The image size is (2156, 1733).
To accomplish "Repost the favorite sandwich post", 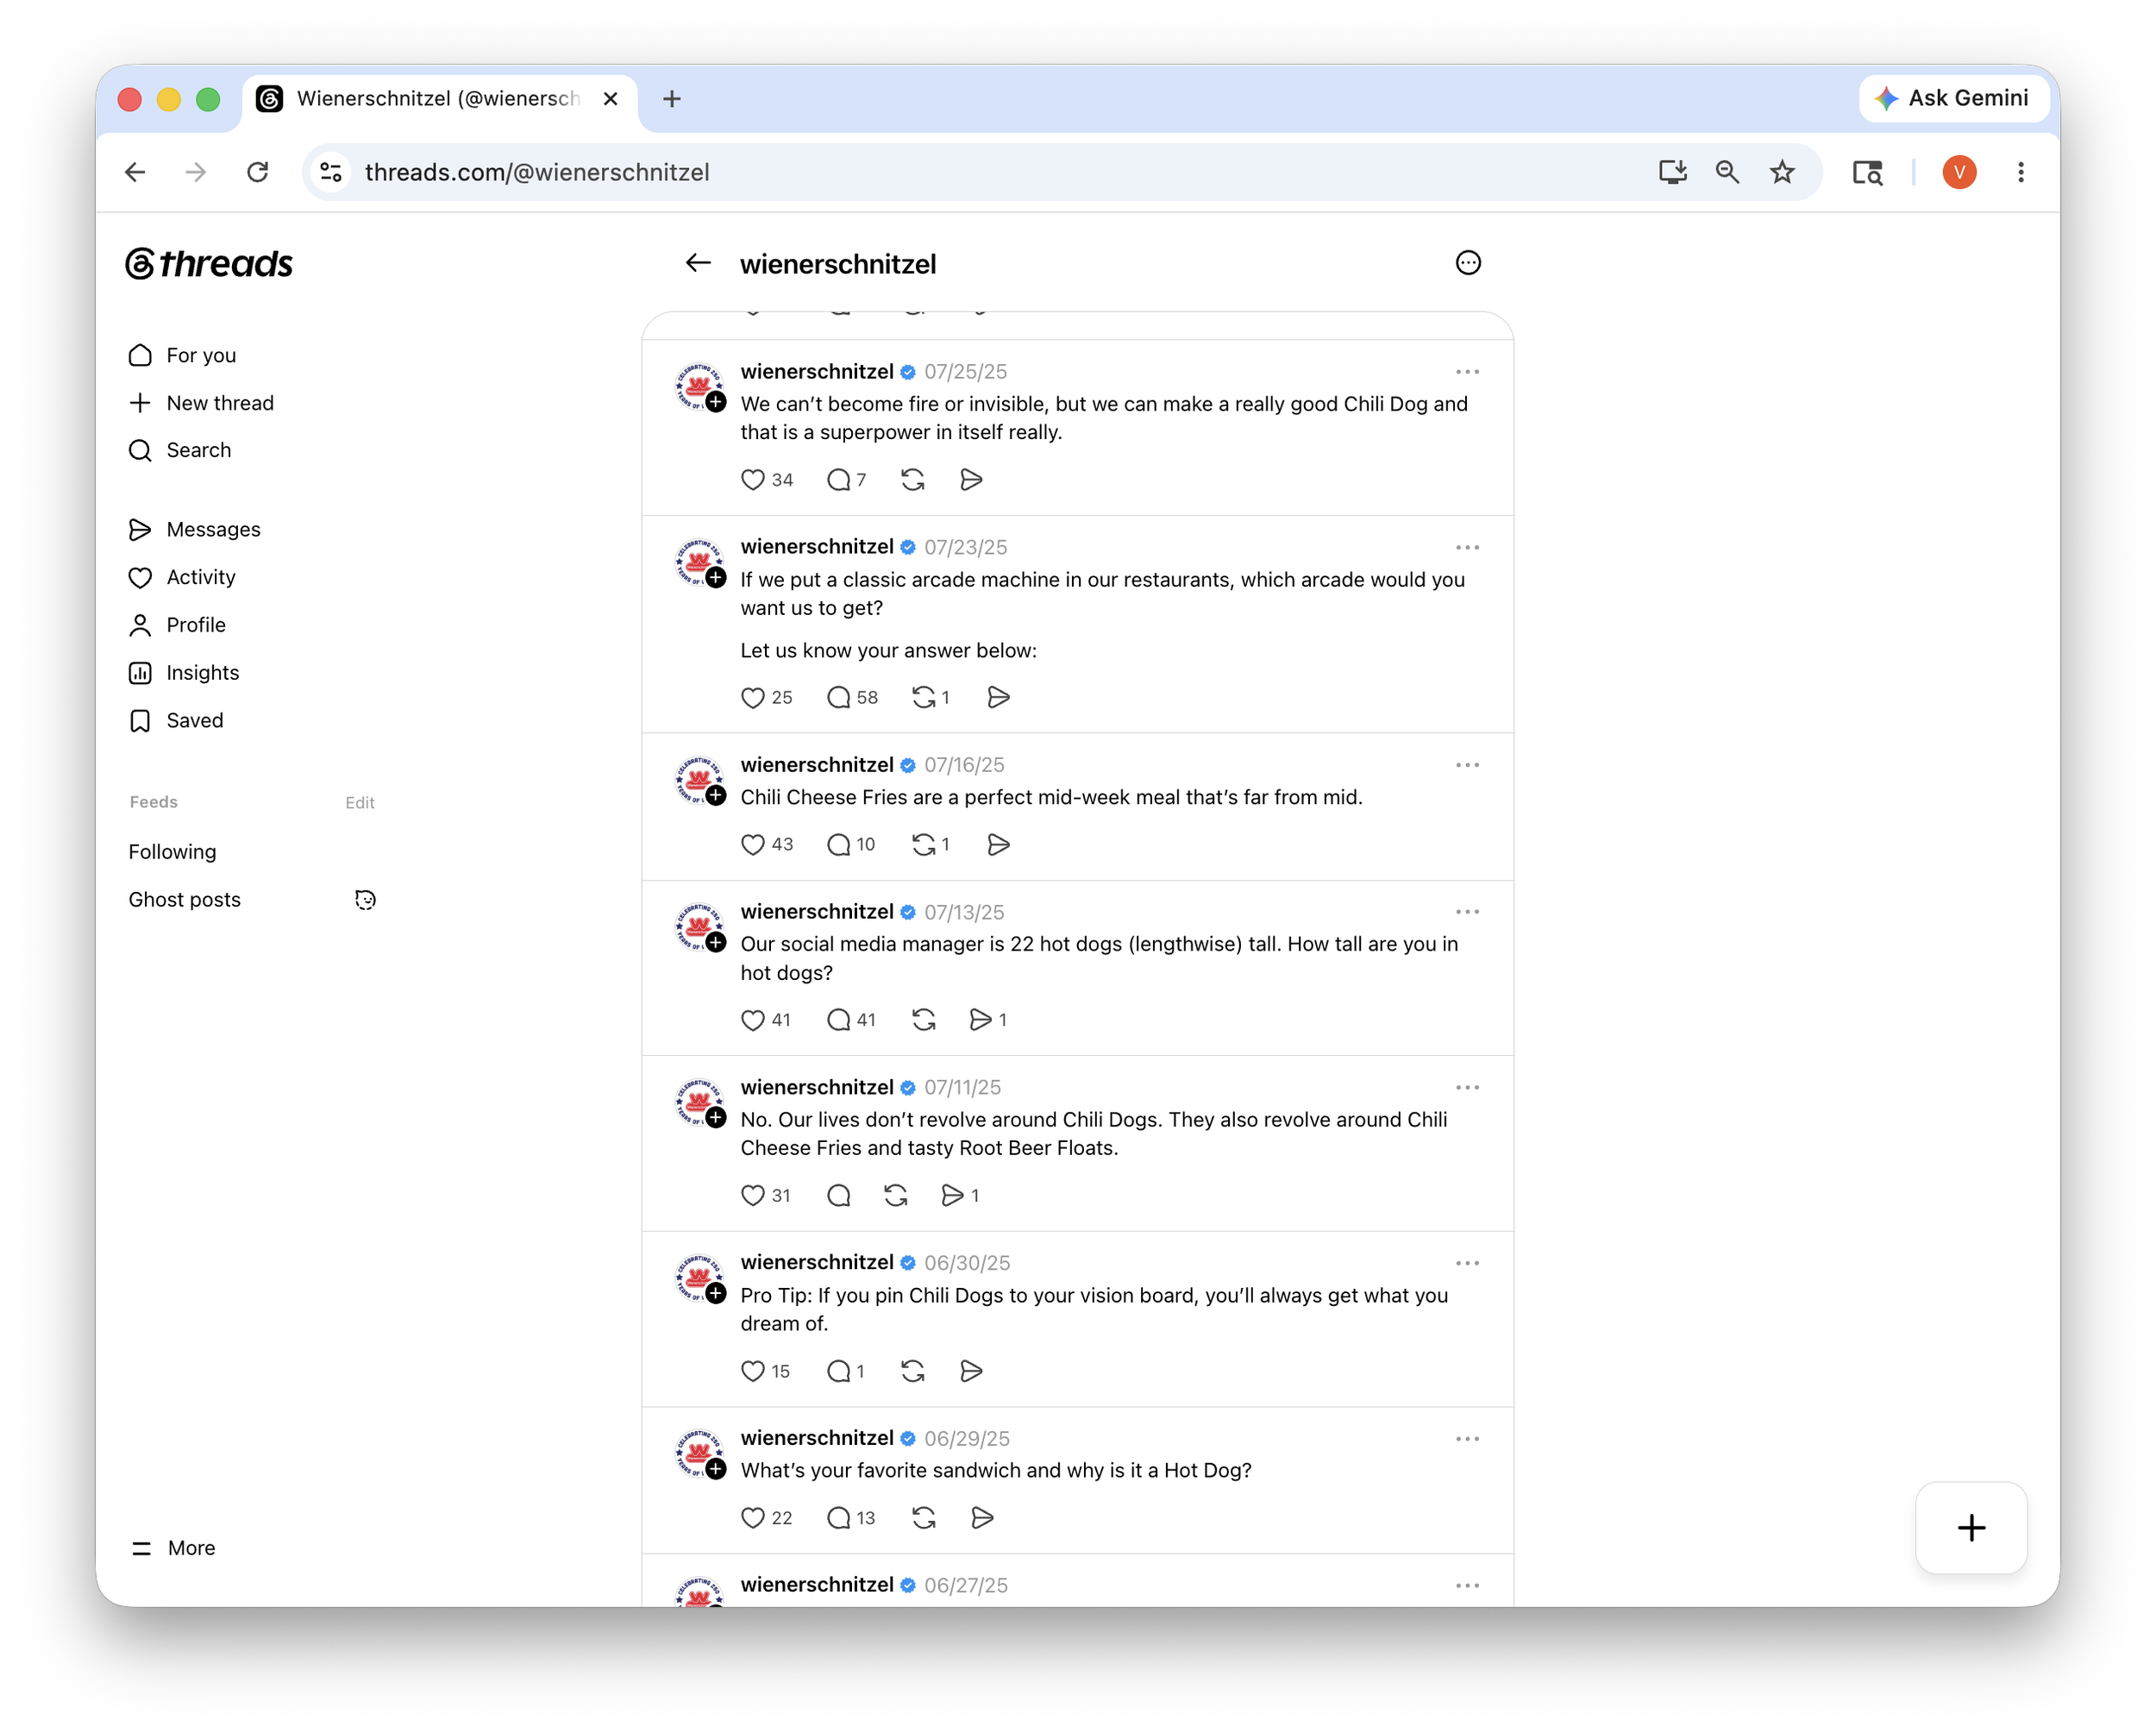I will [923, 1518].
